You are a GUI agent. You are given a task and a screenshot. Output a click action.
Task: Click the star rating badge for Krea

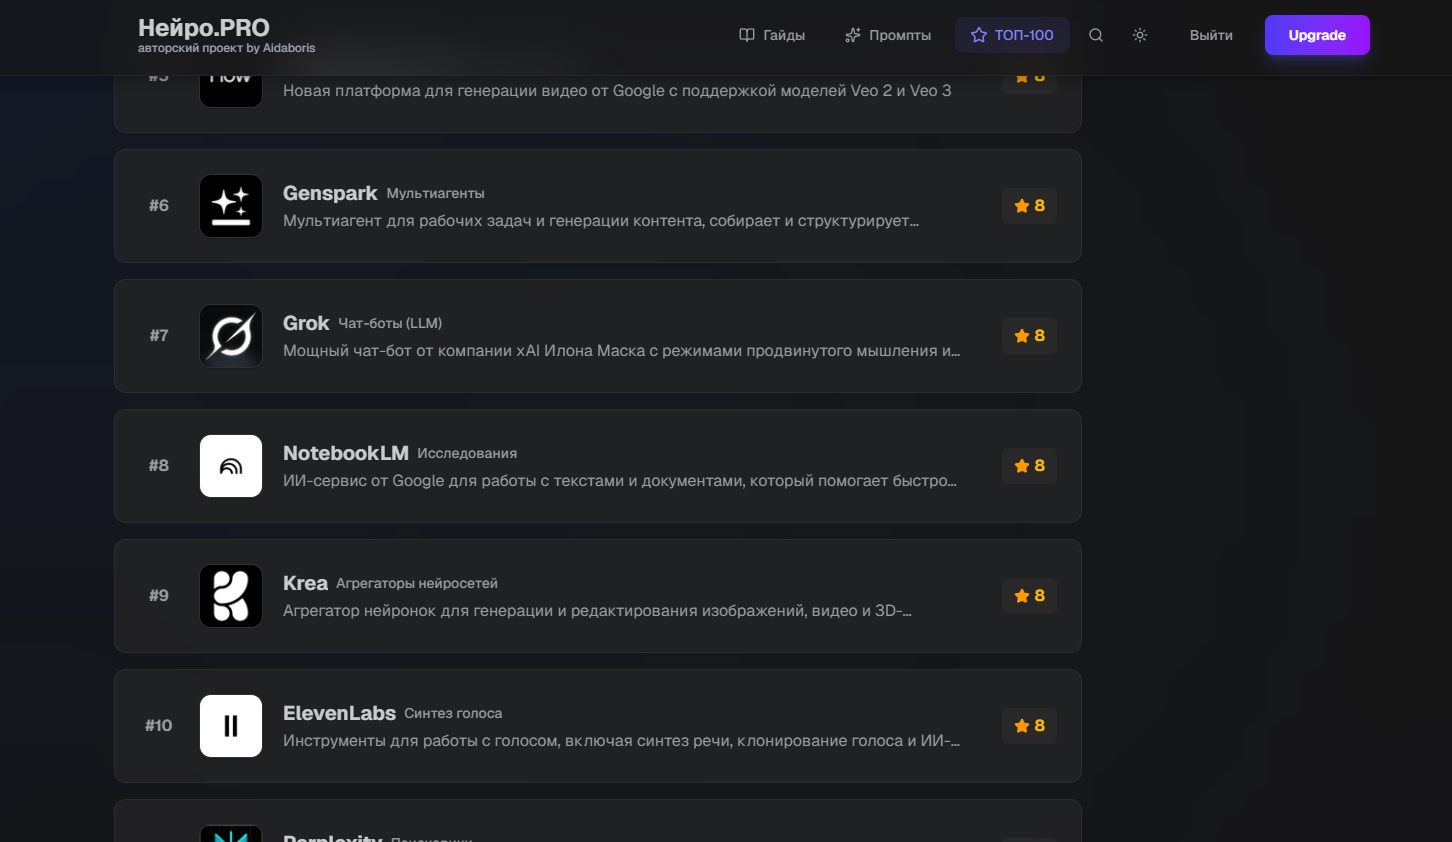tap(1029, 596)
